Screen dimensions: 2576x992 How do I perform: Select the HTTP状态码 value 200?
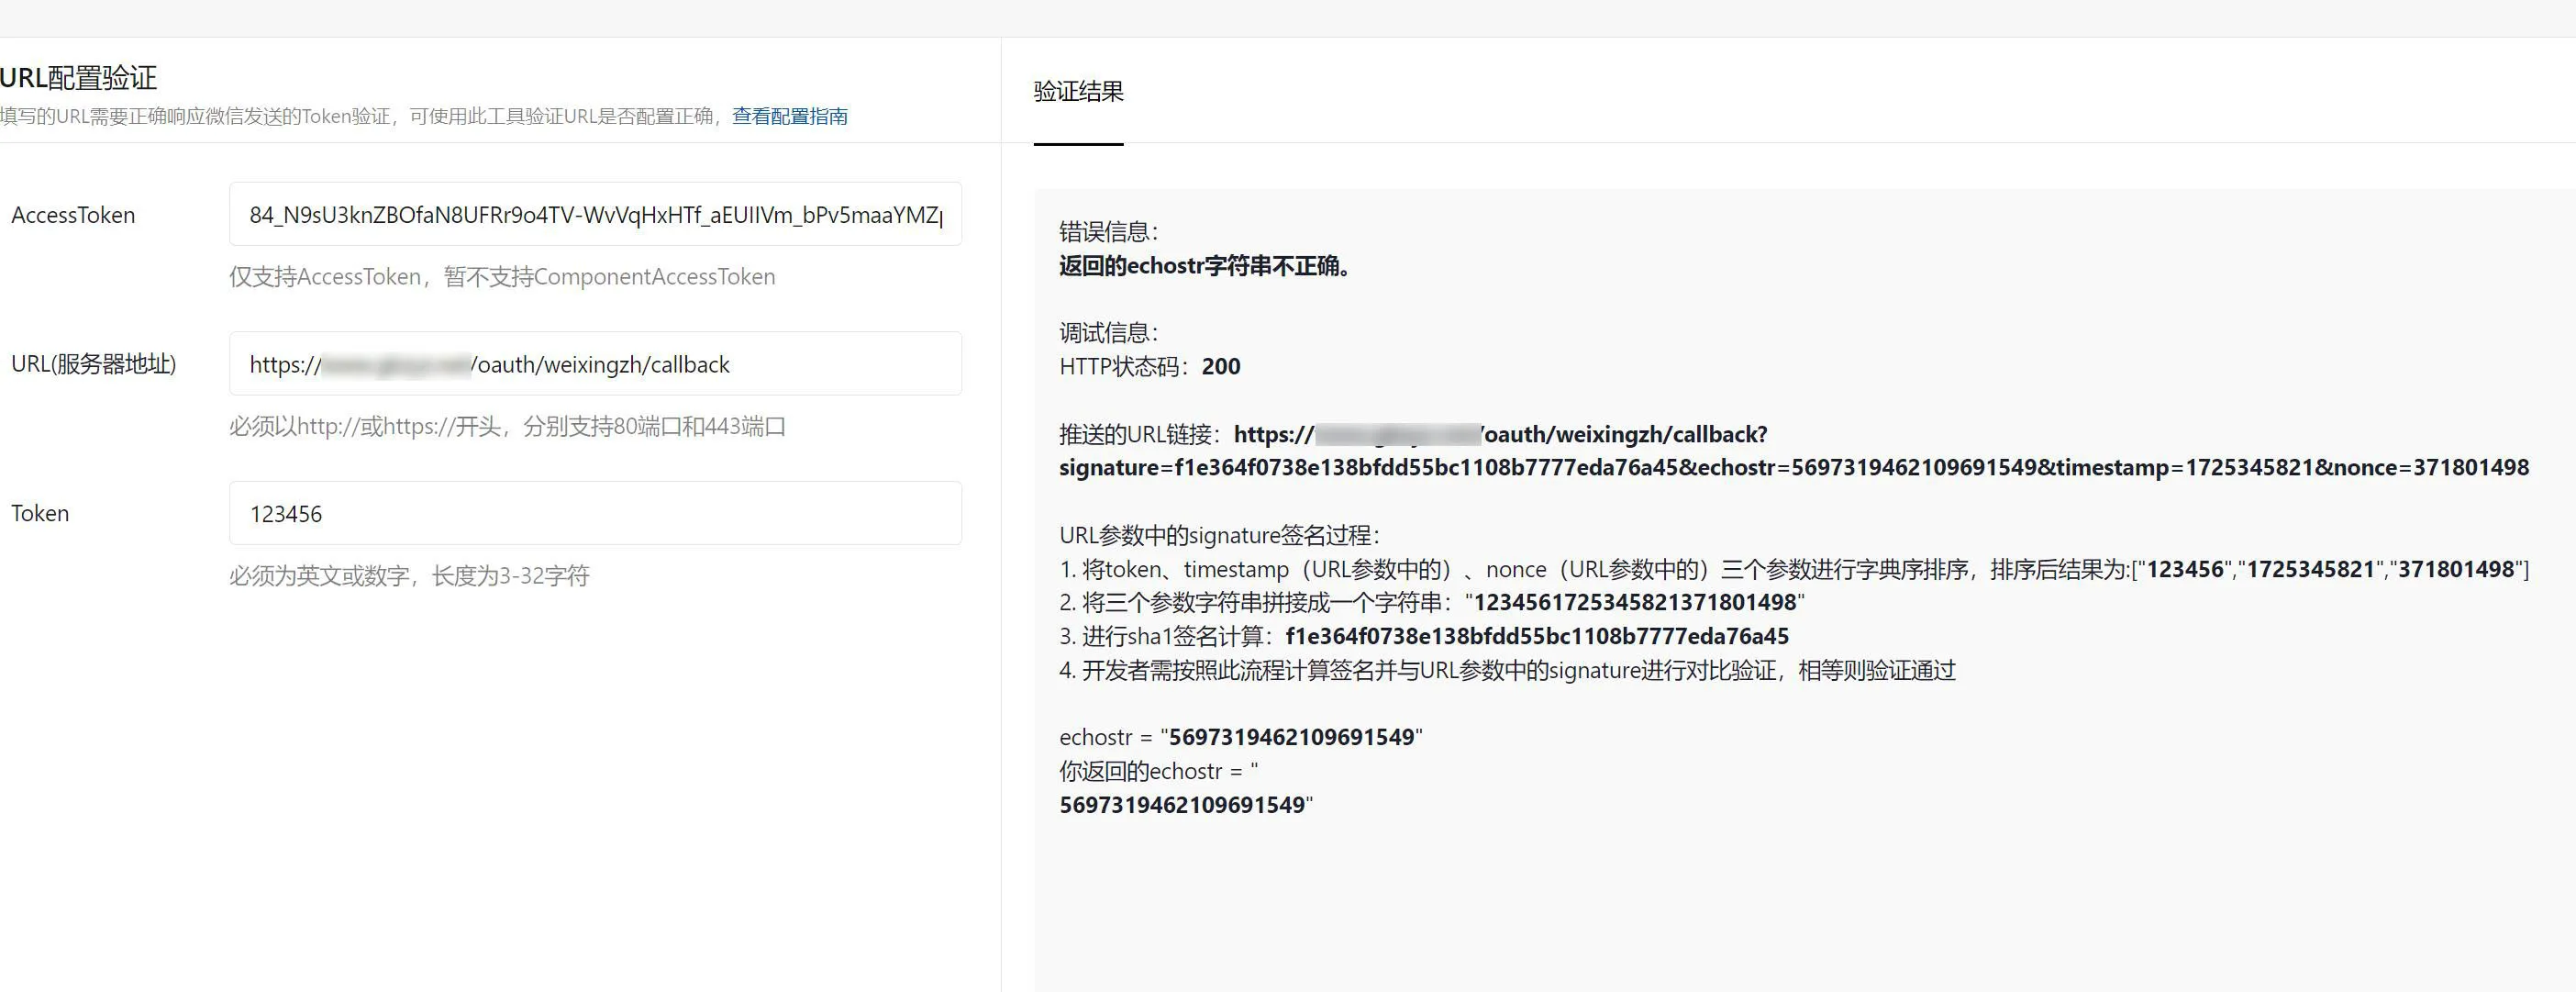[x=1221, y=366]
